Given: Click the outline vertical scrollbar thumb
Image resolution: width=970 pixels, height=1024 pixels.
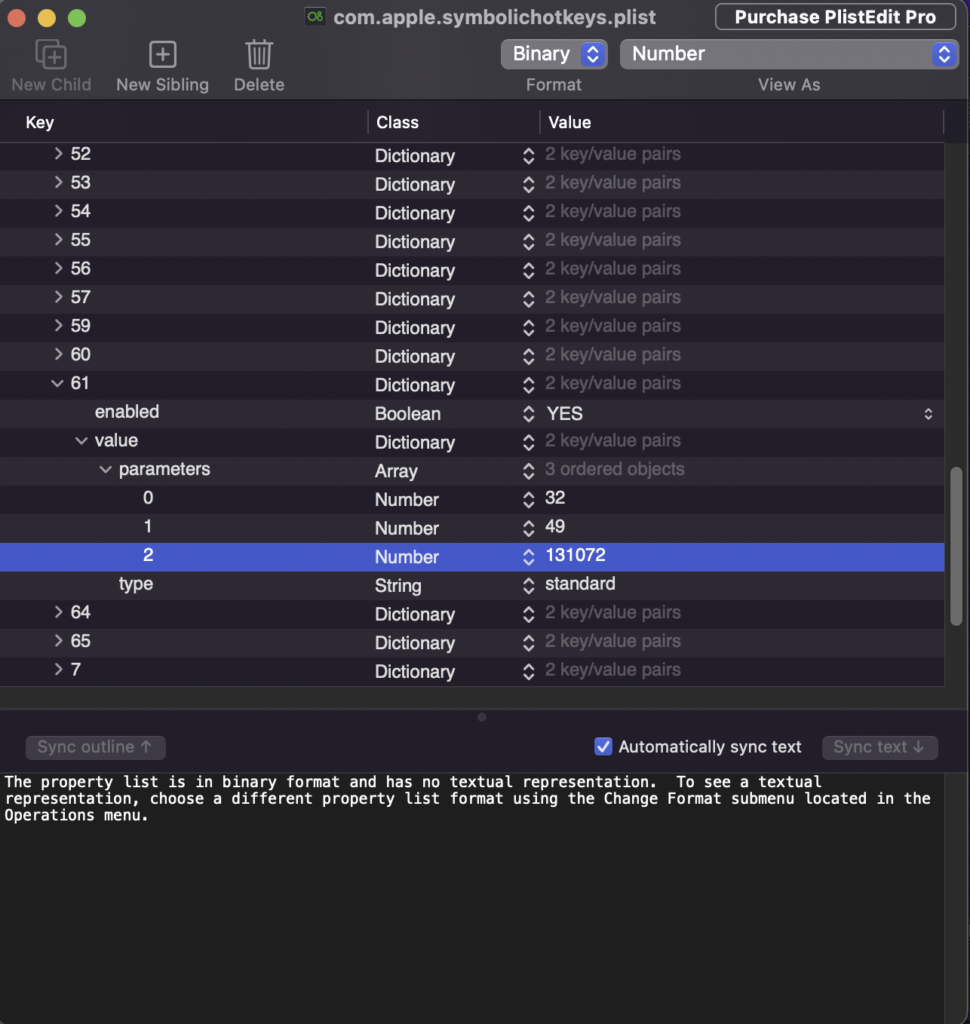Looking at the screenshot, I should coord(956,546).
